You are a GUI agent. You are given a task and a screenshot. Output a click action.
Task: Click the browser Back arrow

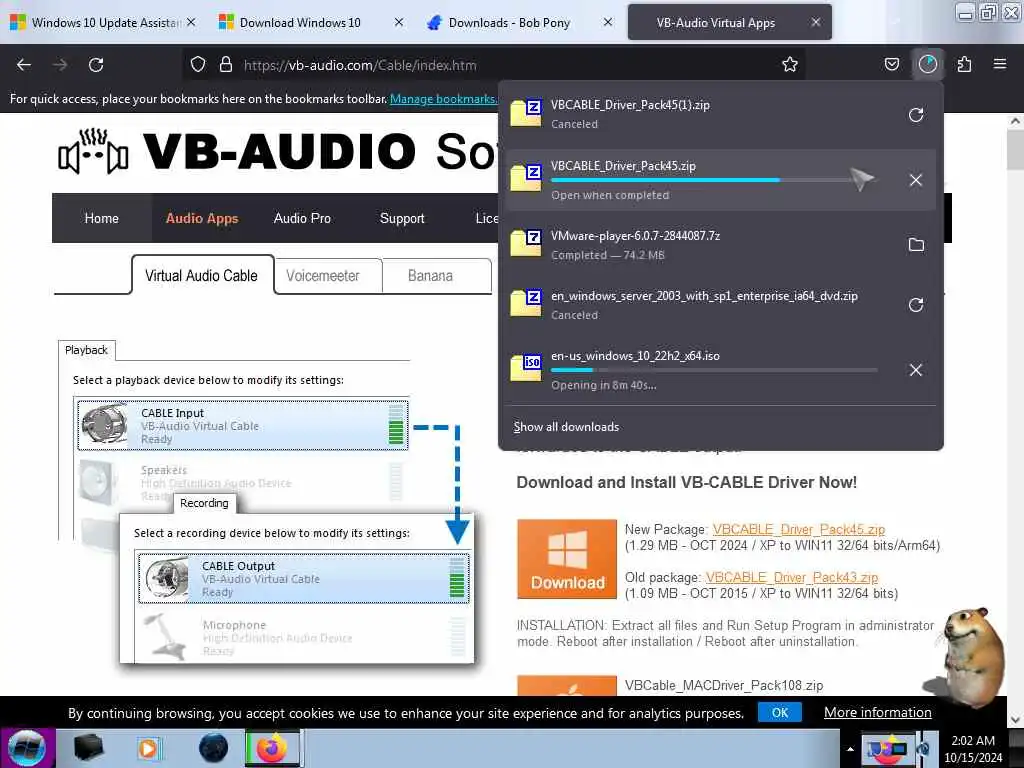(x=24, y=65)
